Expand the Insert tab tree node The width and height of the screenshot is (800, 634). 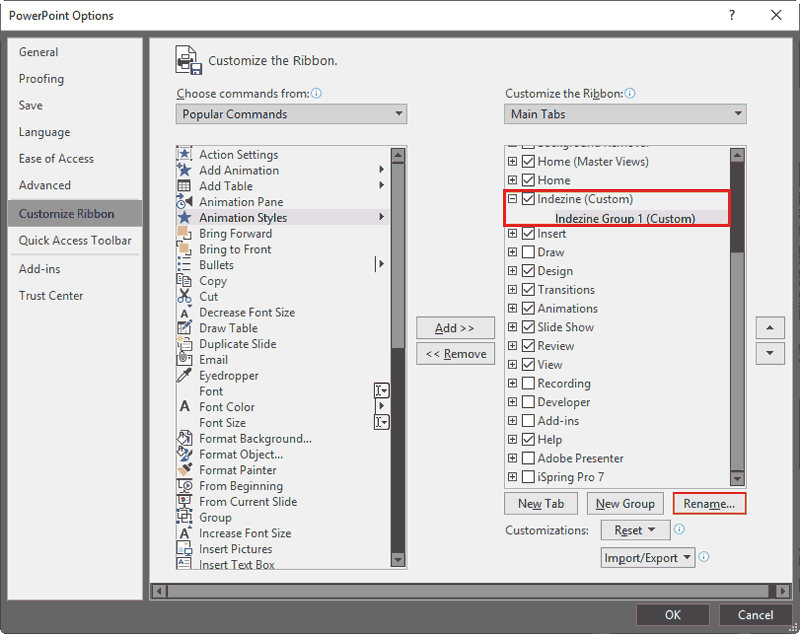(511, 233)
